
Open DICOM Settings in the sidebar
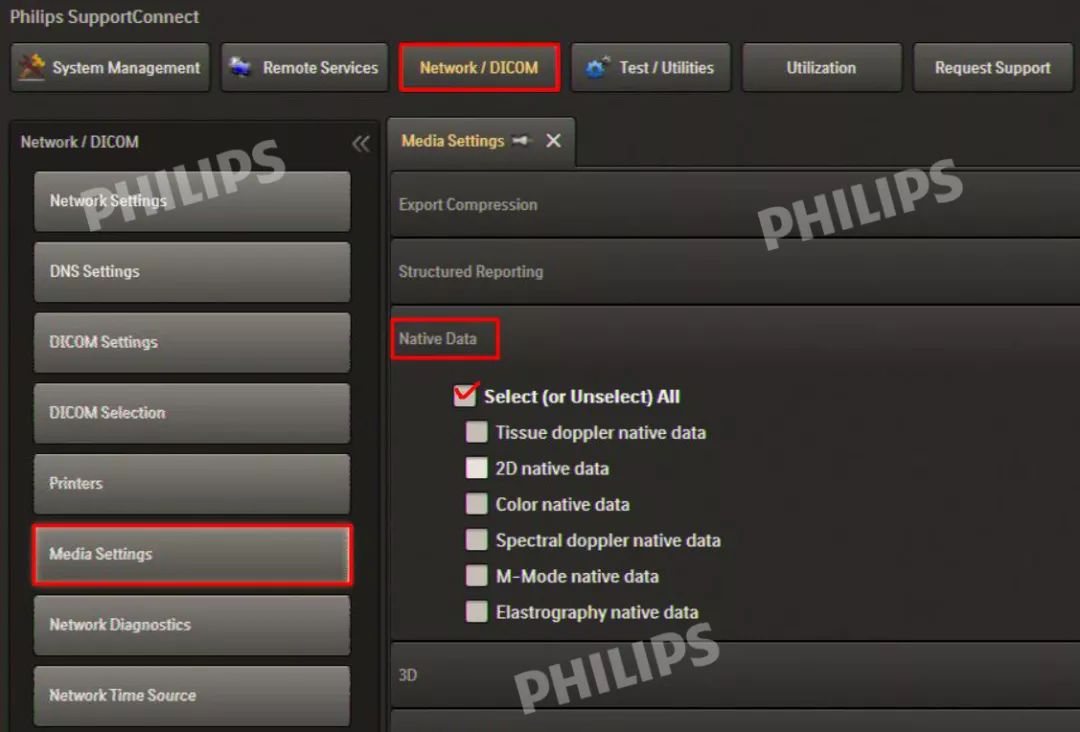click(192, 342)
